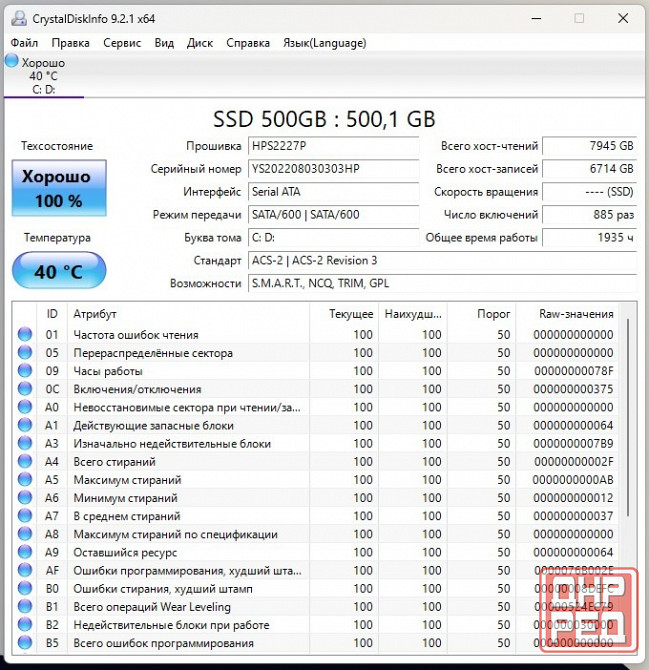The height and width of the screenshot is (670, 649).
Task: Click the Возможности field with S.M.A.R.T.
Action: click(x=442, y=283)
